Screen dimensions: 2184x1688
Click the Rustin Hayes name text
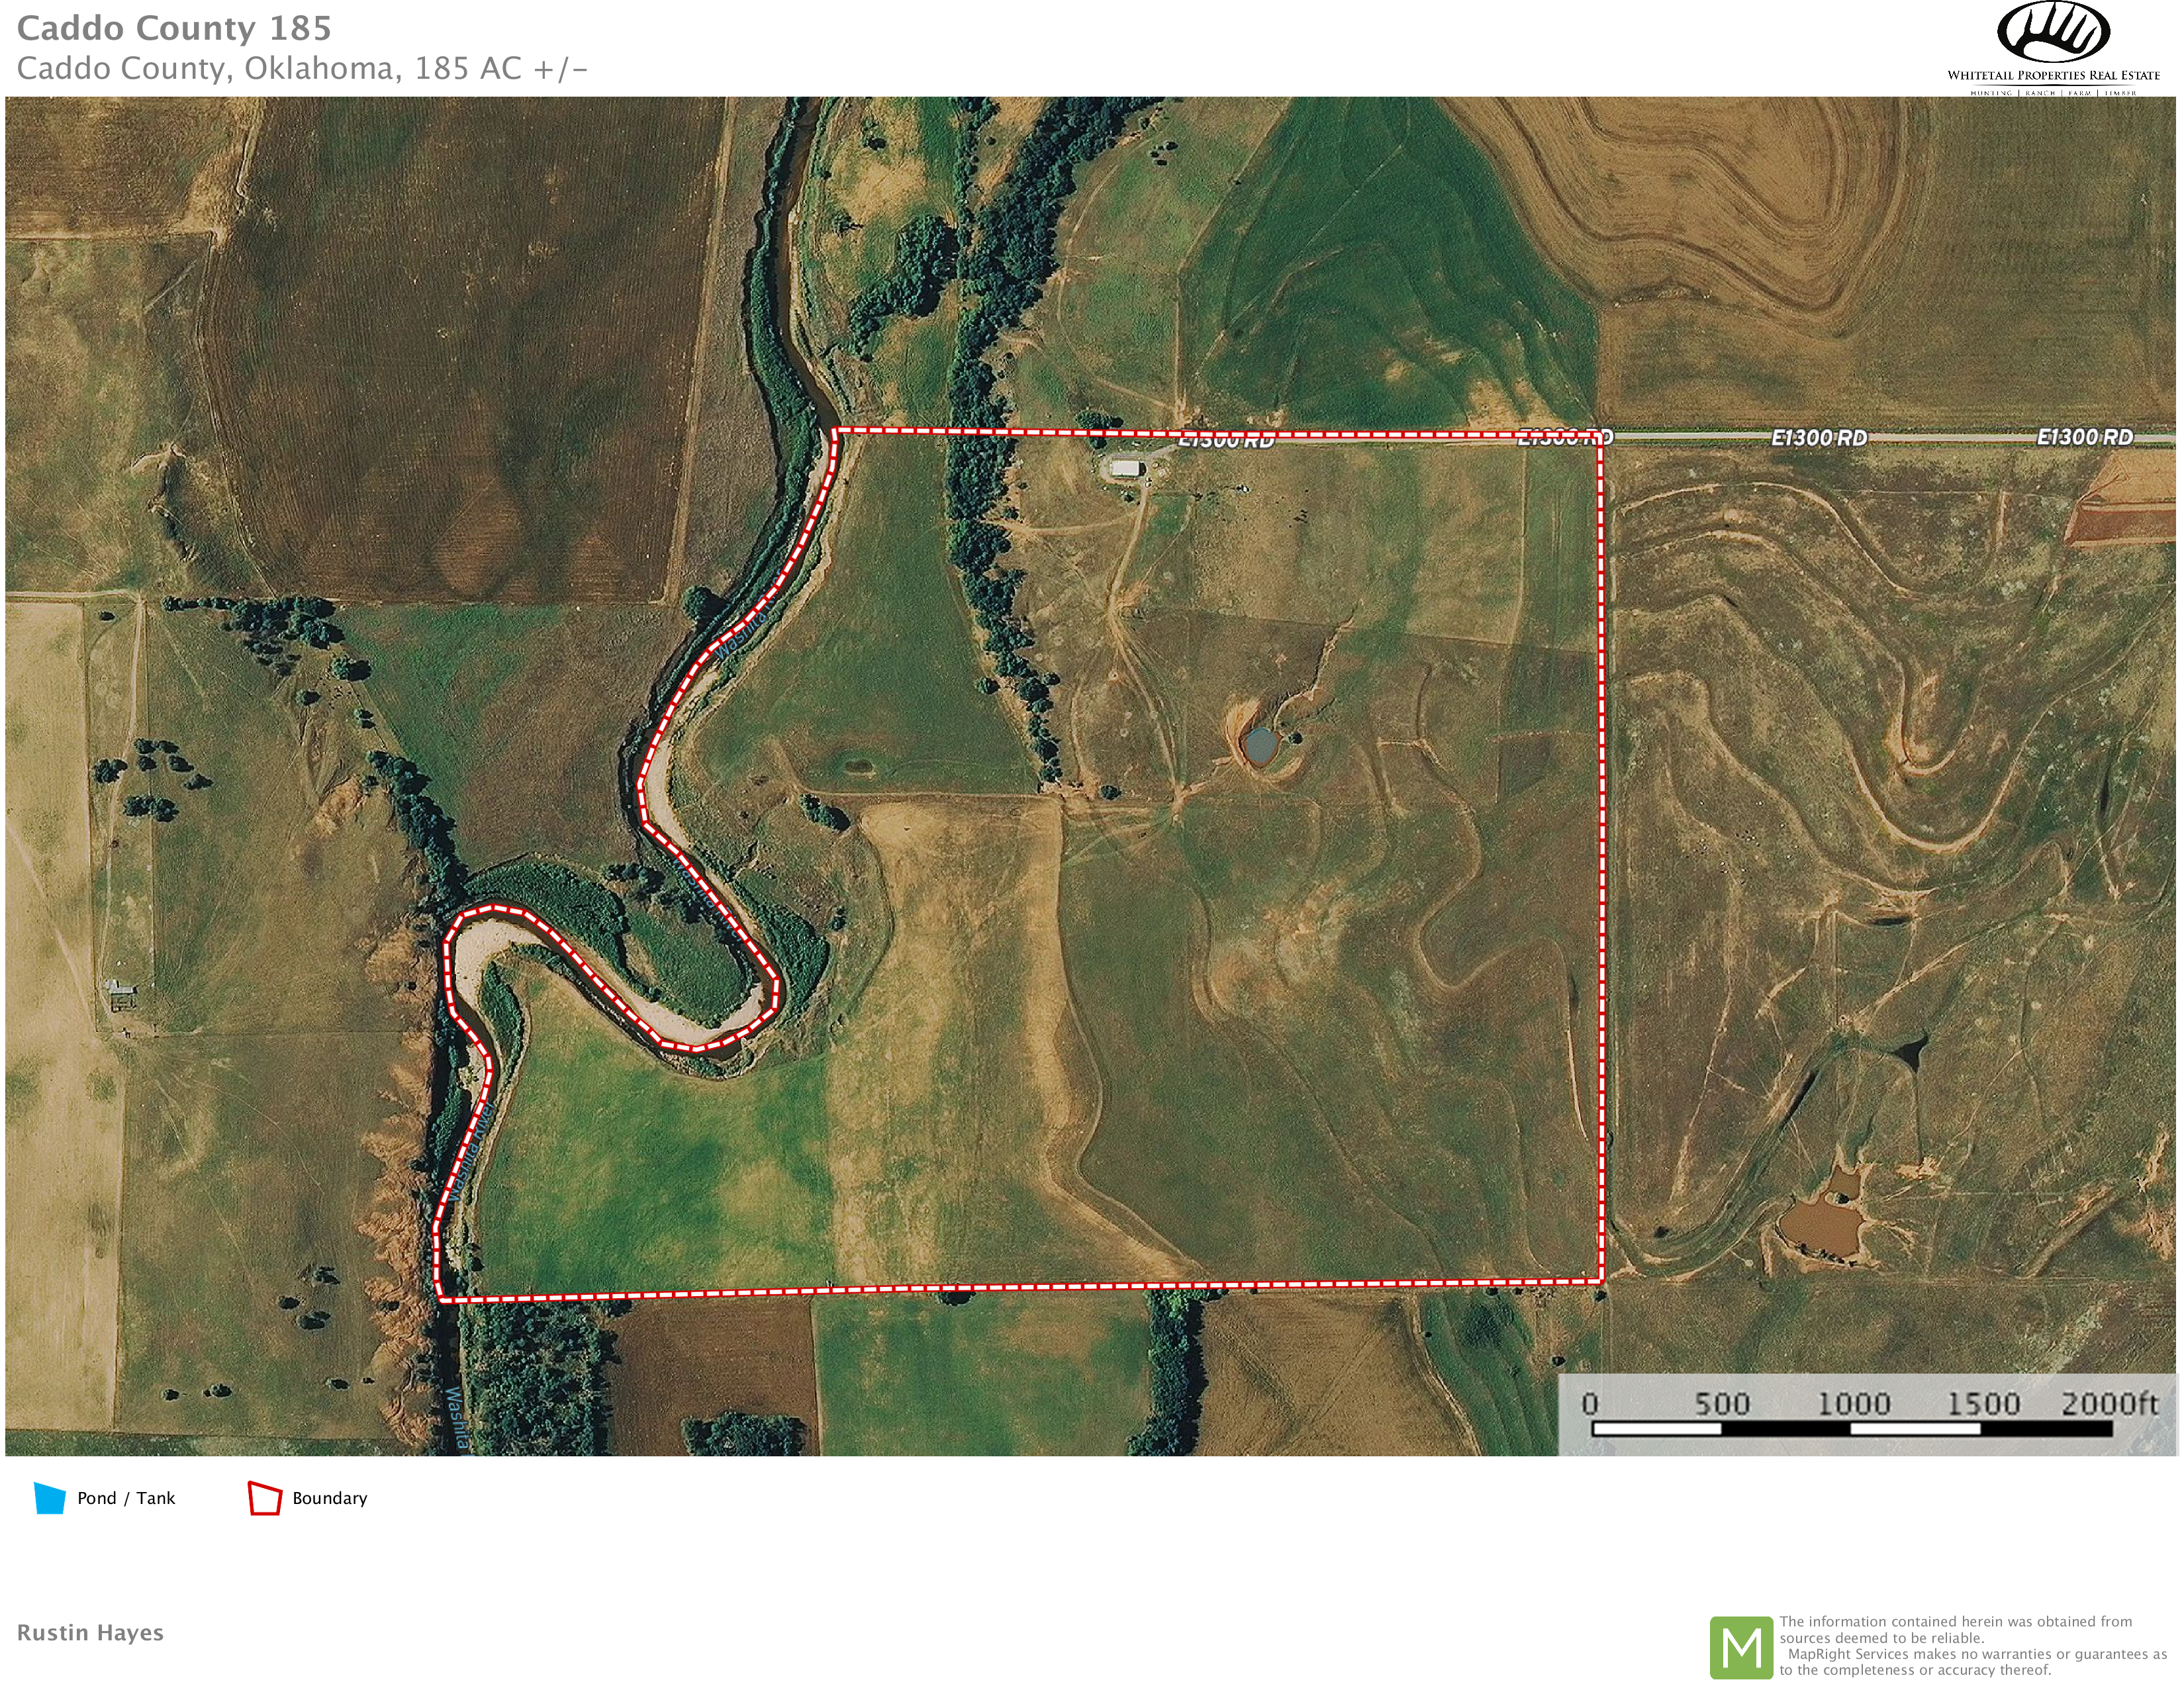pyautogui.click(x=90, y=1632)
